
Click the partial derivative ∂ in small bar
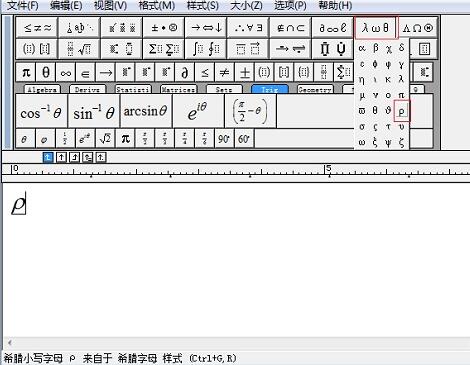(185, 72)
